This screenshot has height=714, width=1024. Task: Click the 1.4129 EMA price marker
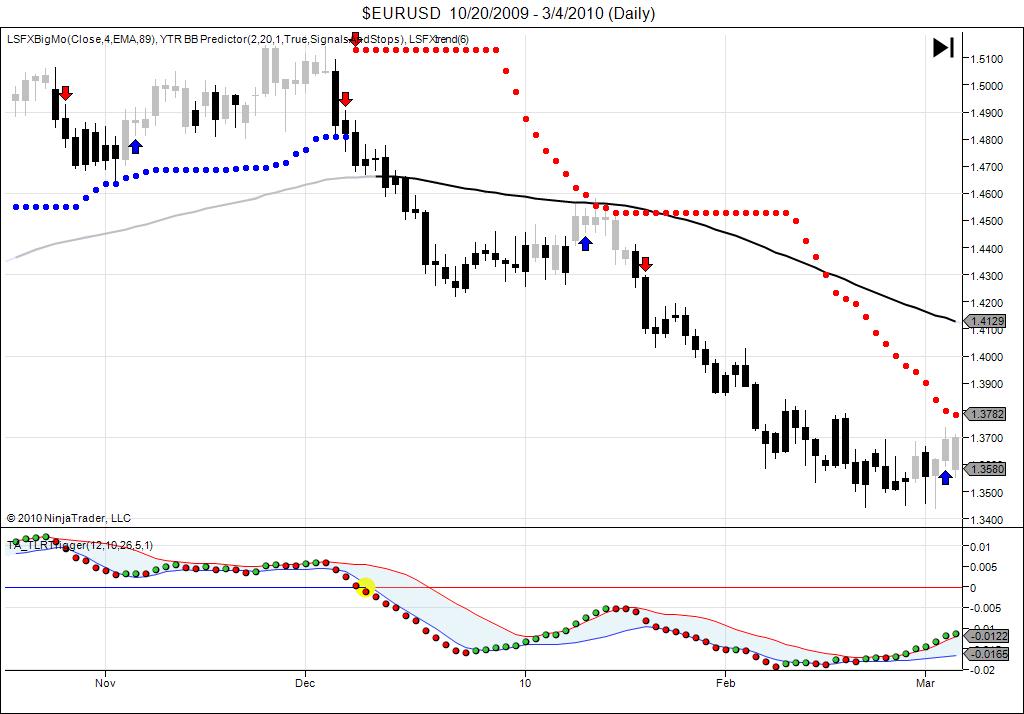986,321
